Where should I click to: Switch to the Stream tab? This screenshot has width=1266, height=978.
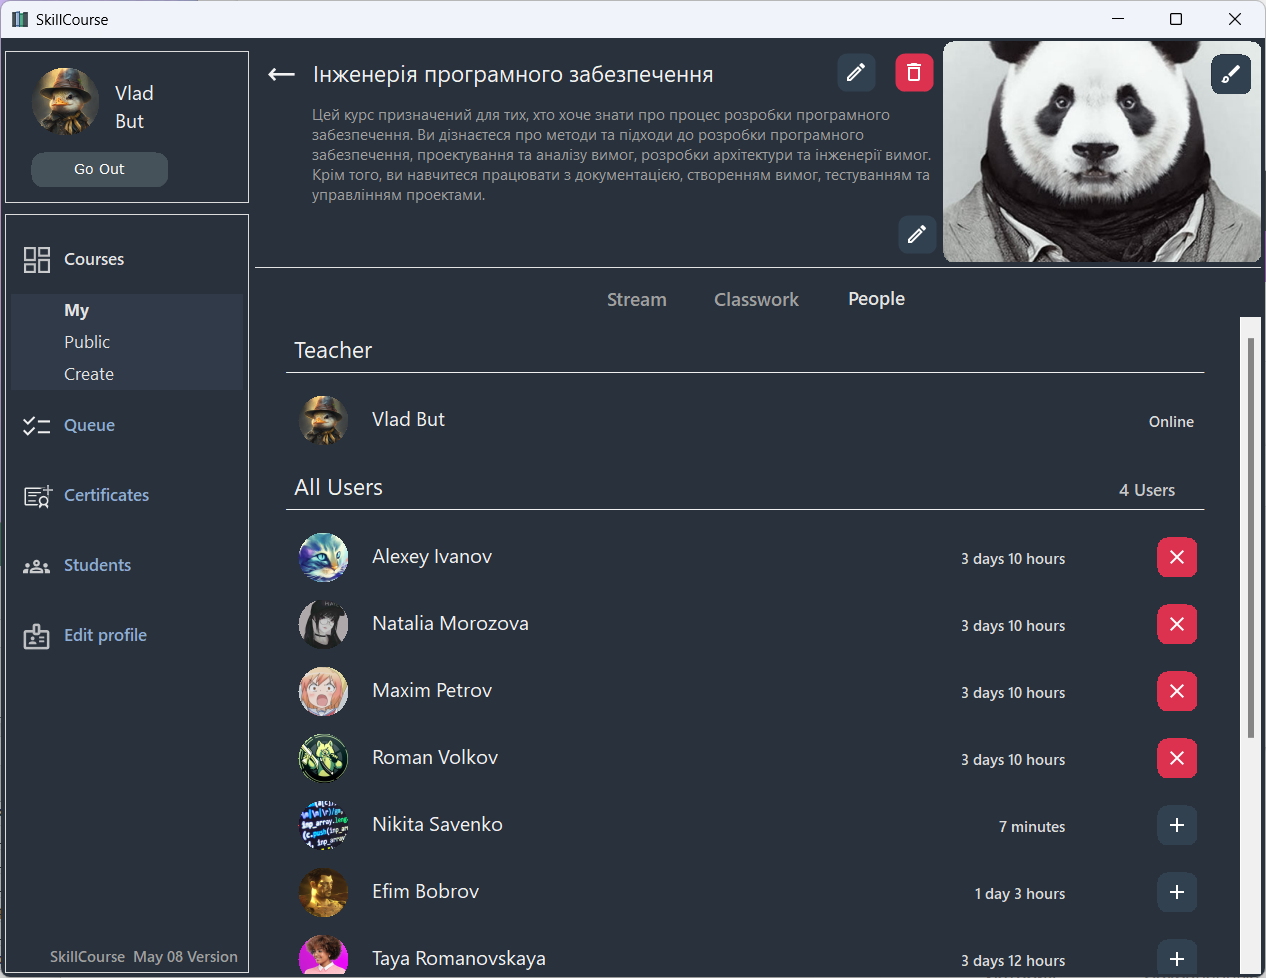click(x=637, y=300)
